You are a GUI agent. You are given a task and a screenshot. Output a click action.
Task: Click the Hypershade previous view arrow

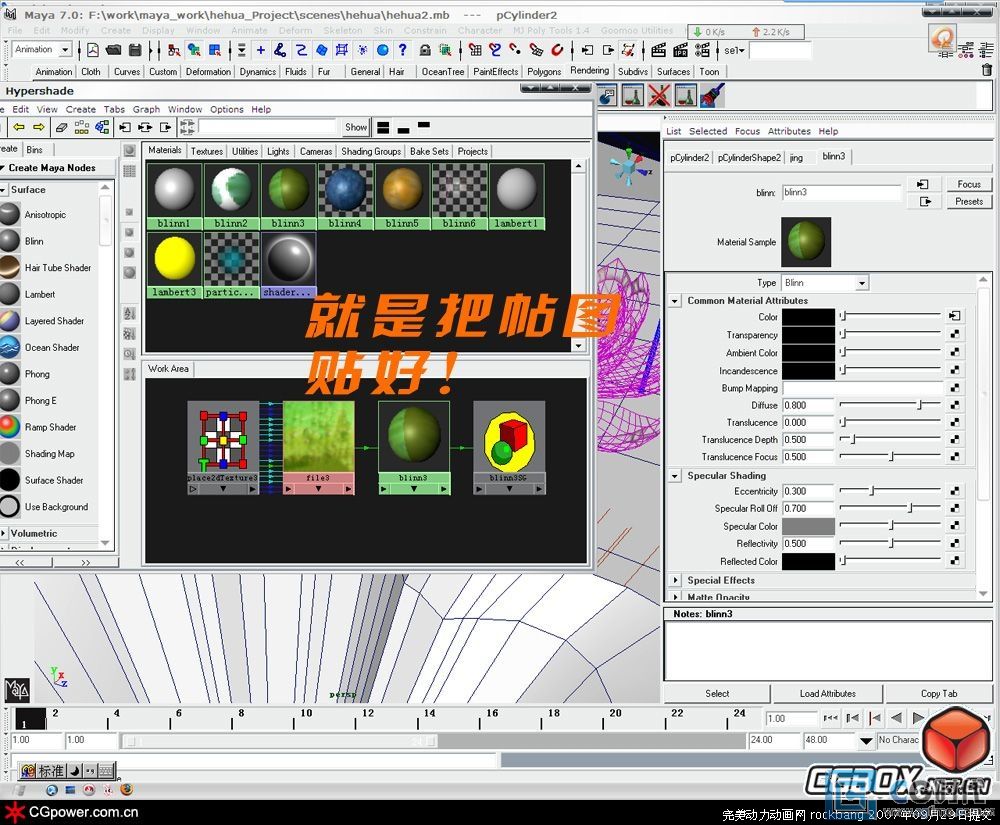18,128
